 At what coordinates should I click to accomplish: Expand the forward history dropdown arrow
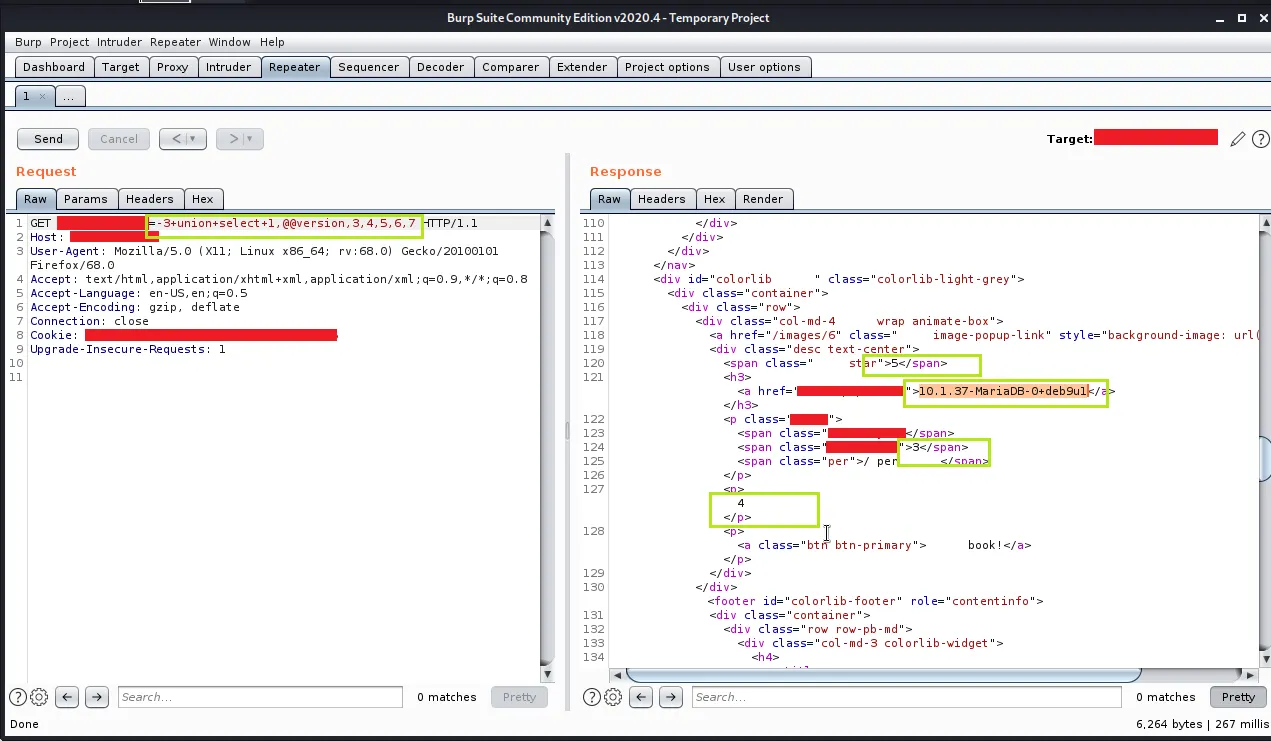[x=249, y=139]
